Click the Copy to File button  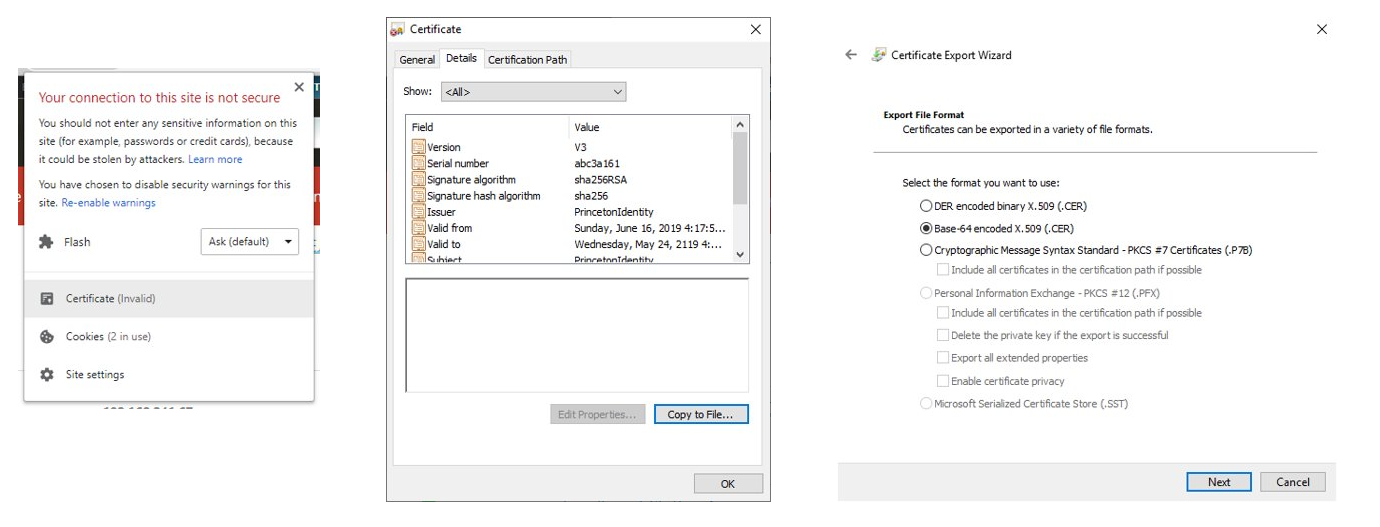[701, 414]
